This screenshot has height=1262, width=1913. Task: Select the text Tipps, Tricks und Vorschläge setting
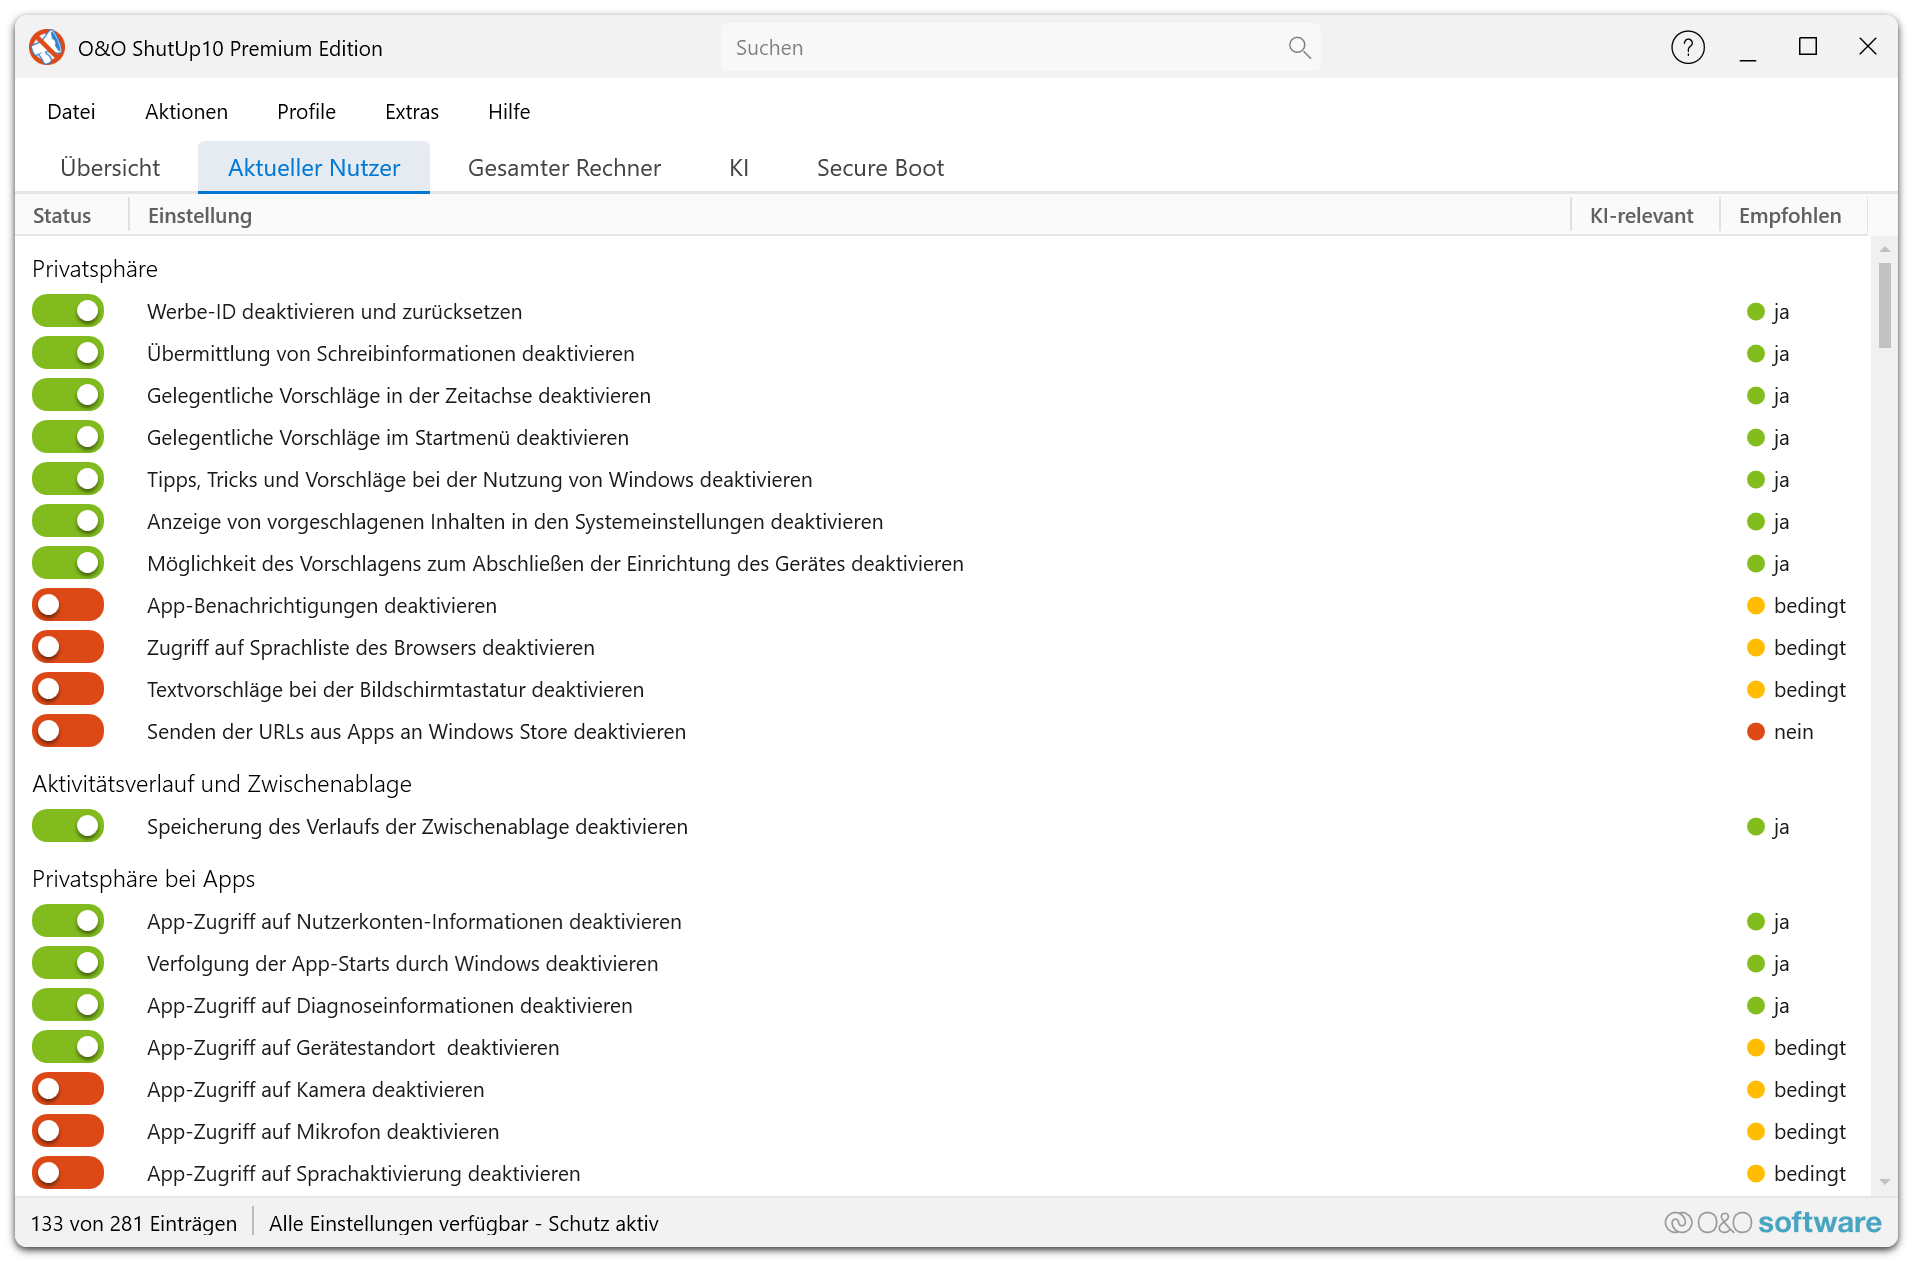tap(480, 480)
